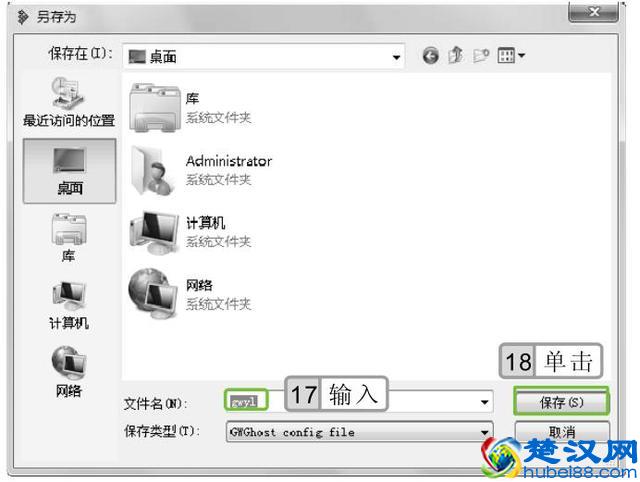Open Network (网络) in left sidebar
640x482 pixels.
click(69, 372)
